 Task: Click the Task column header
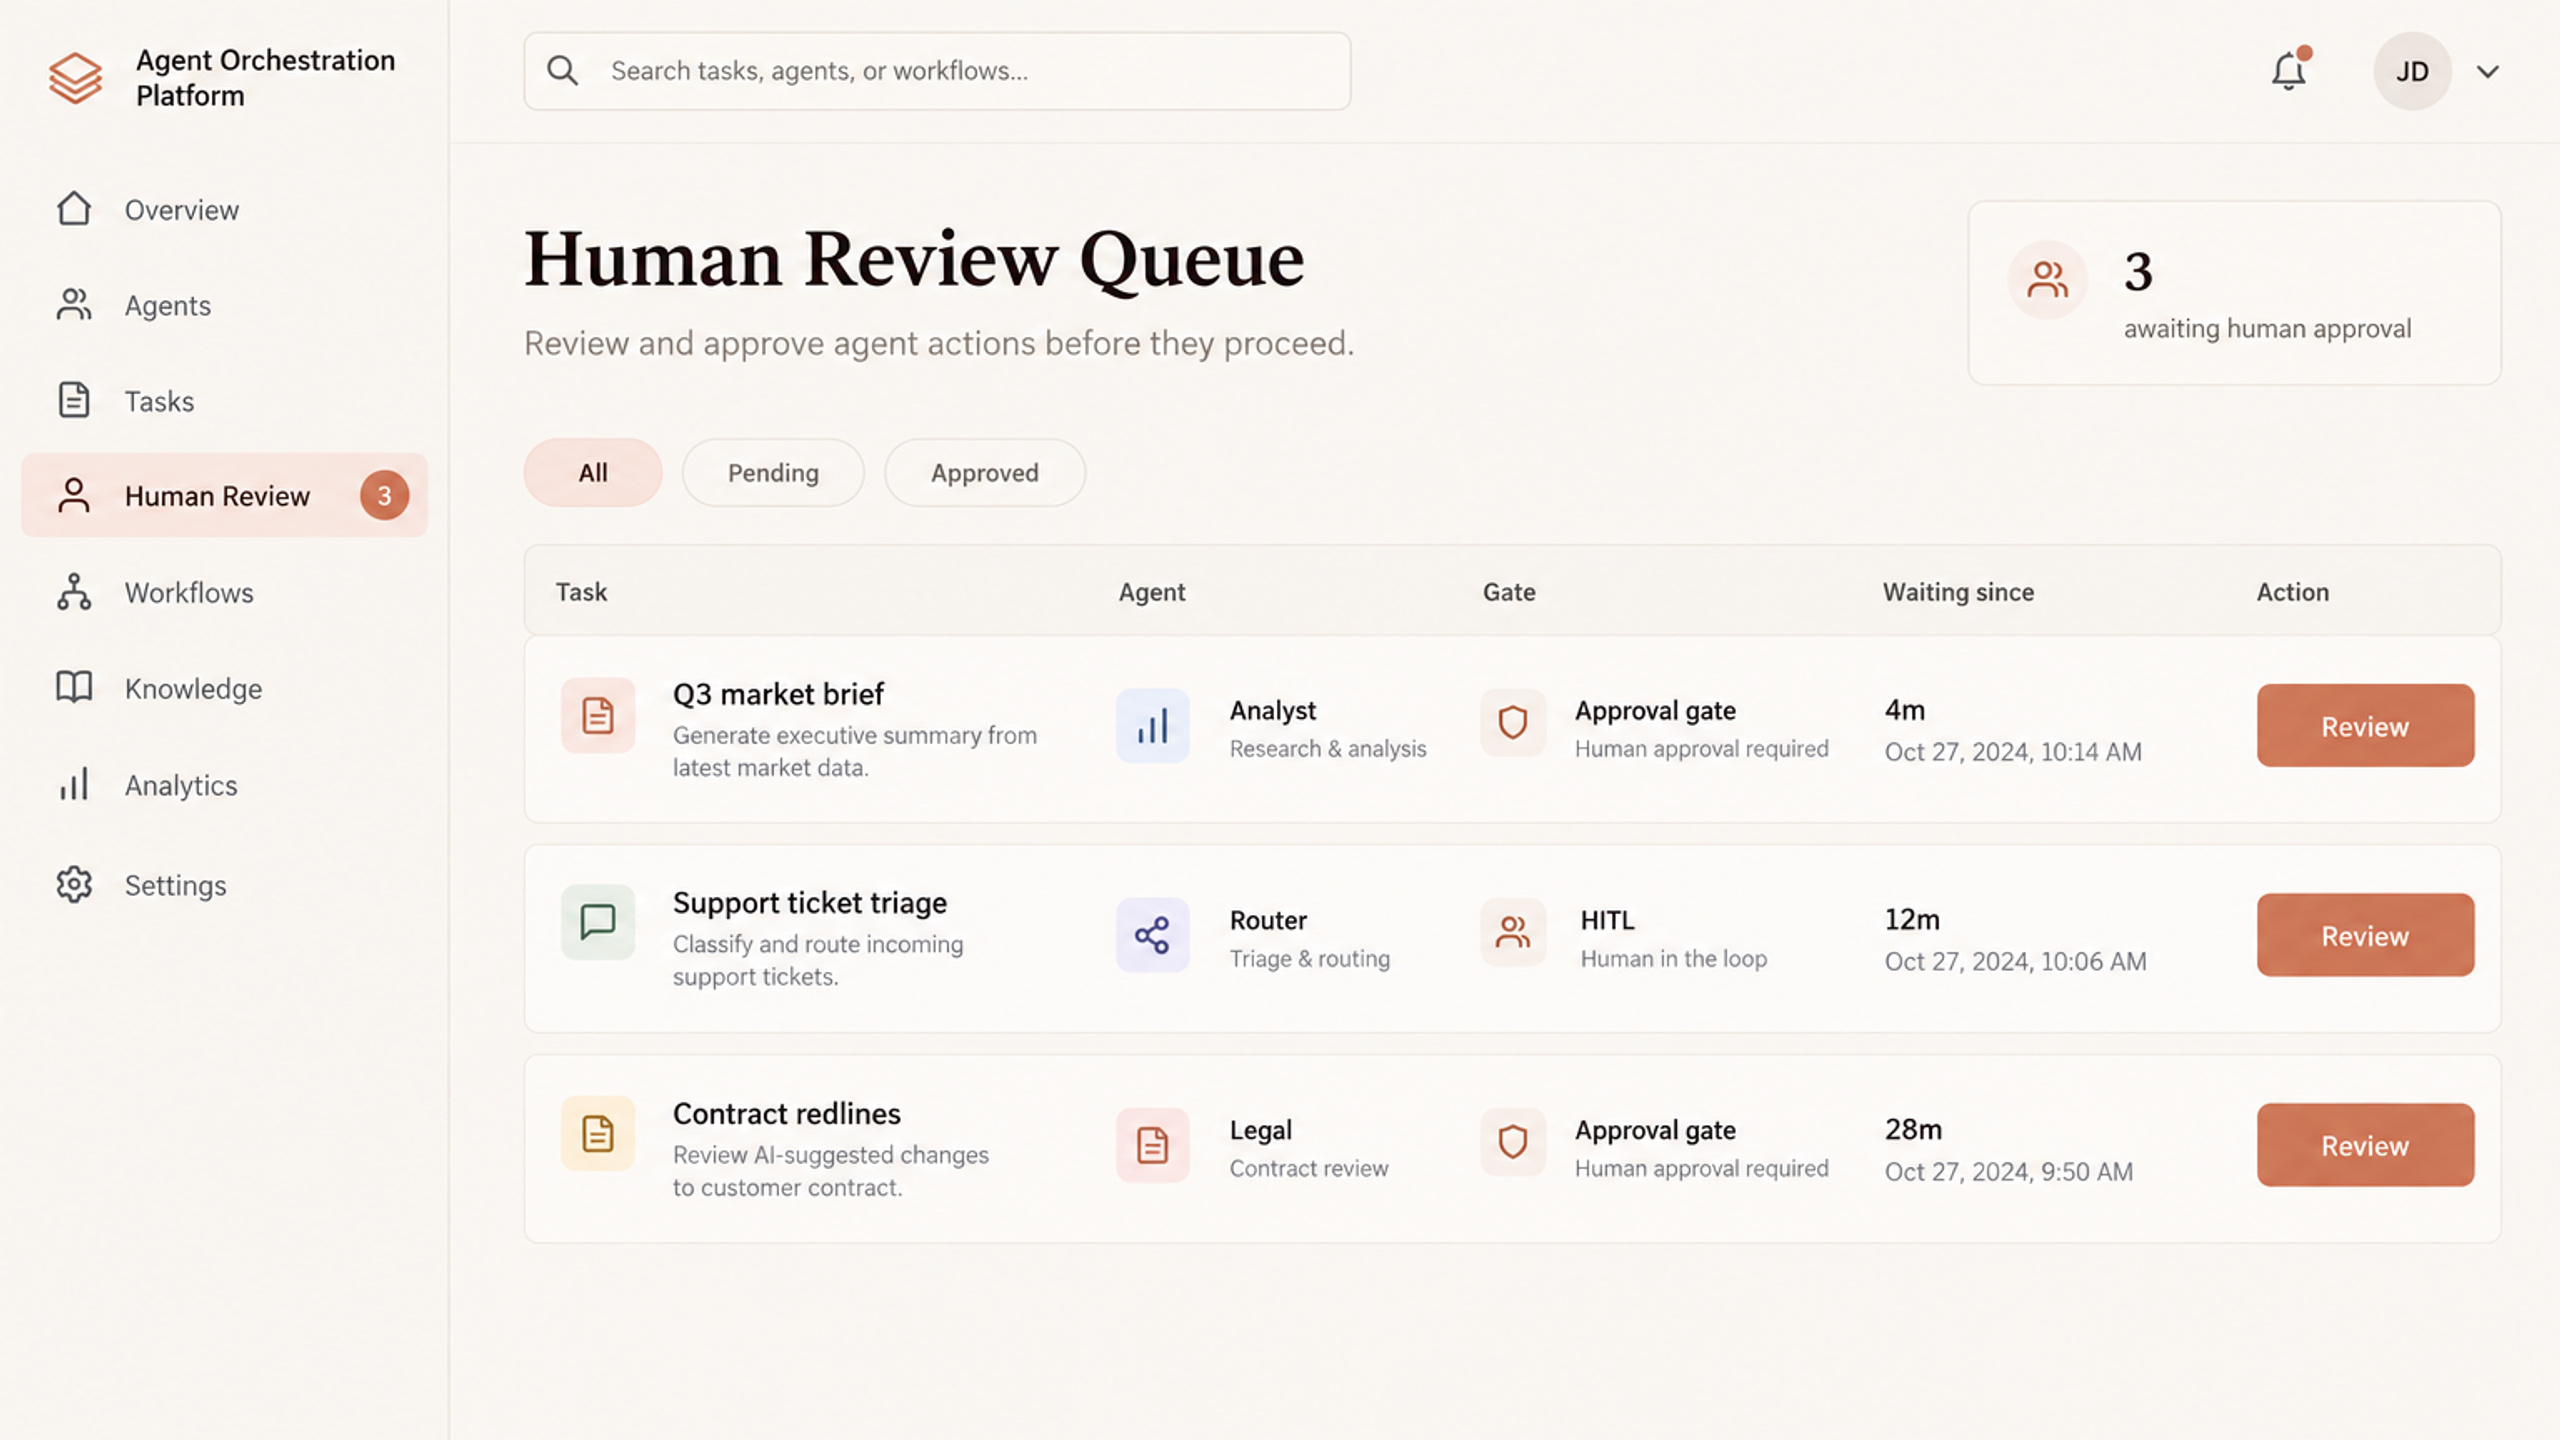pos(581,592)
